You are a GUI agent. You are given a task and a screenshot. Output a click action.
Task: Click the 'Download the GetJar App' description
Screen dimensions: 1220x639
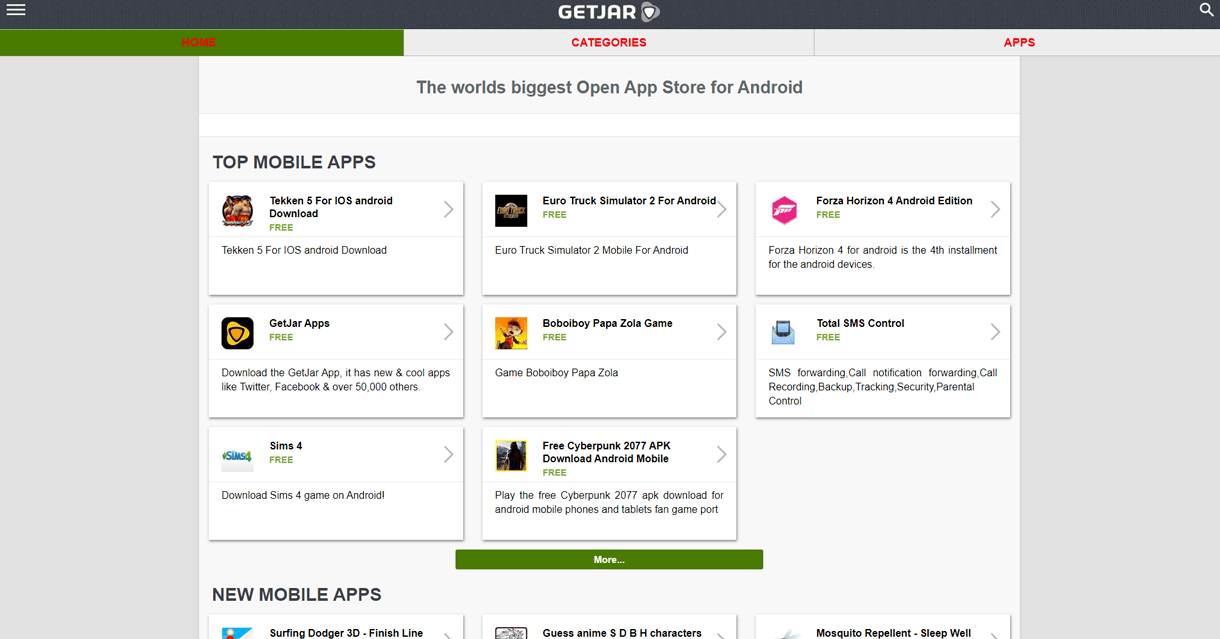[x=336, y=380]
